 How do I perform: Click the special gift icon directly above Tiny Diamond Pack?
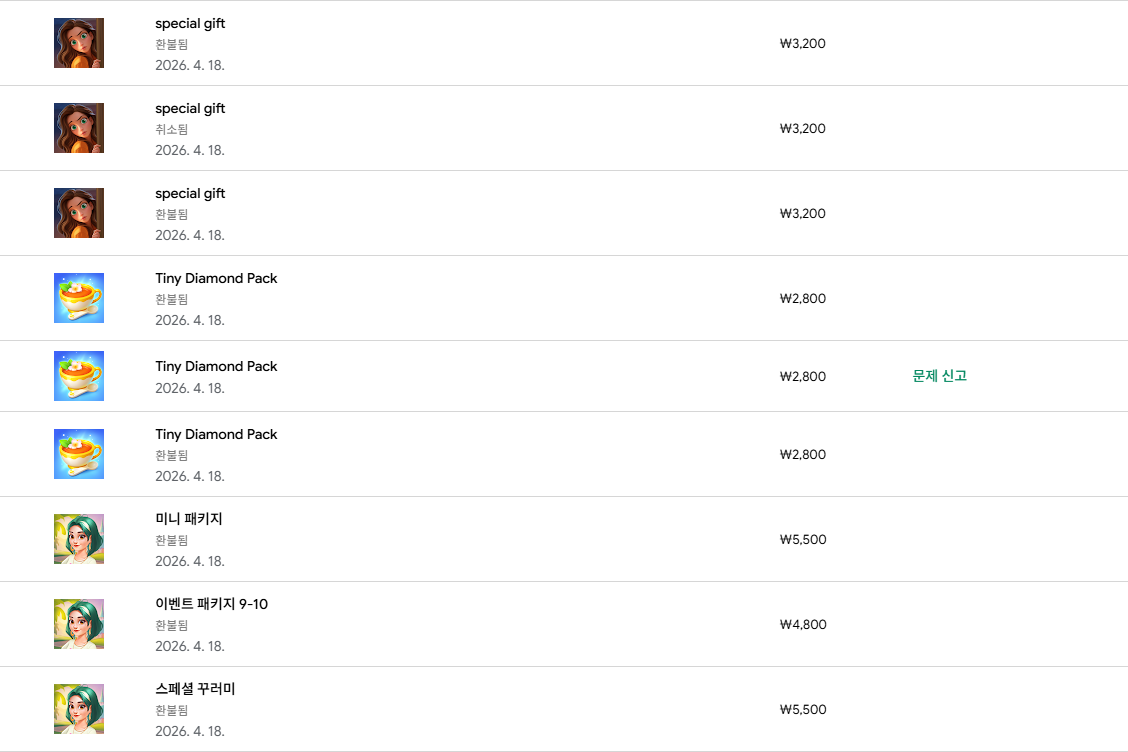point(79,213)
